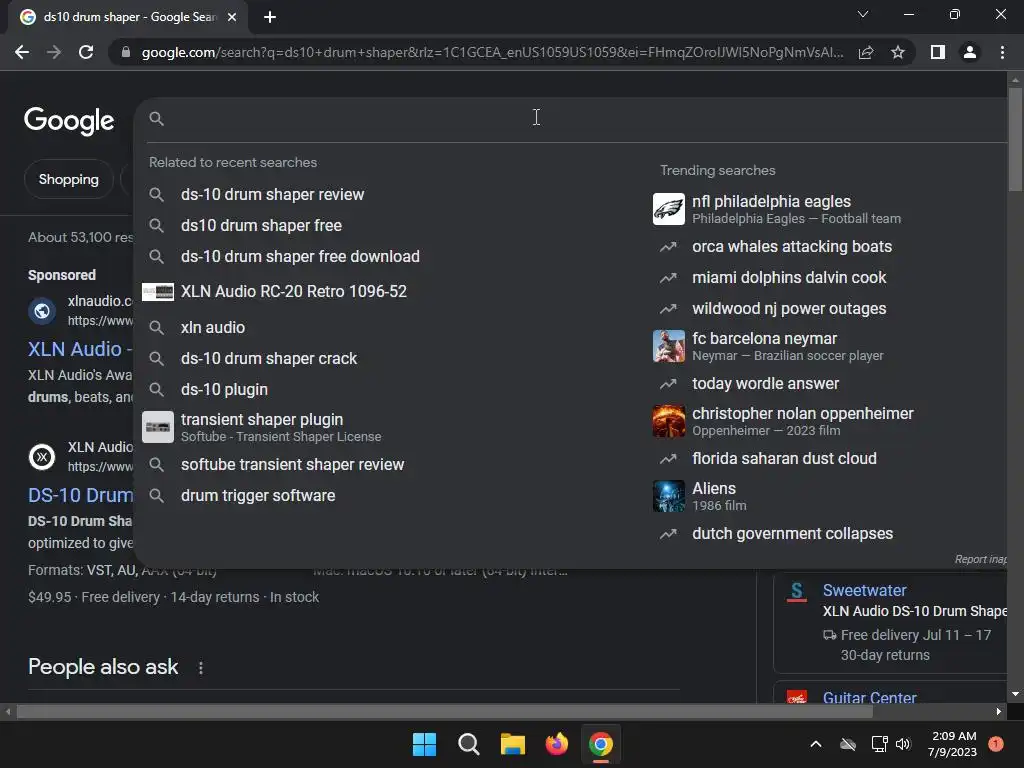Open trending Aliens 1986 film
The image size is (1024, 768).
click(x=719, y=496)
